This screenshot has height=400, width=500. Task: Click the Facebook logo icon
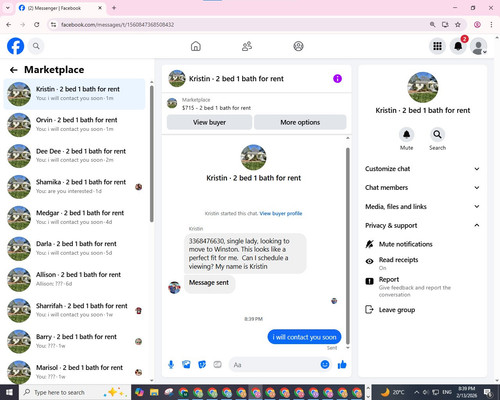tap(15, 46)
